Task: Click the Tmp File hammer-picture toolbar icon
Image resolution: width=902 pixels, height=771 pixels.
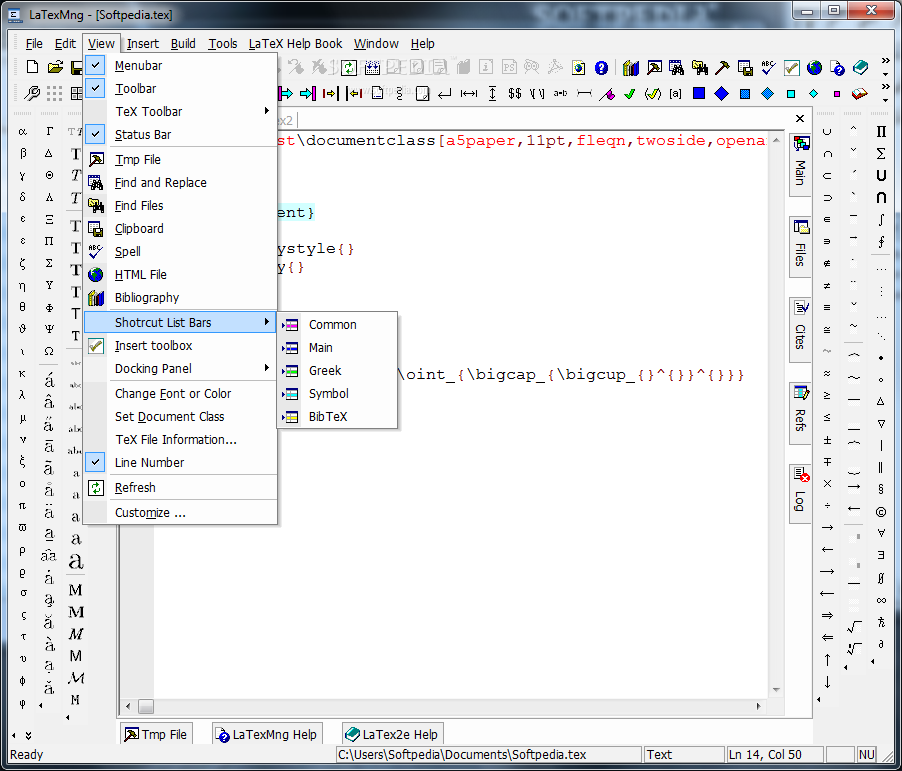Action: pos(654,68)
